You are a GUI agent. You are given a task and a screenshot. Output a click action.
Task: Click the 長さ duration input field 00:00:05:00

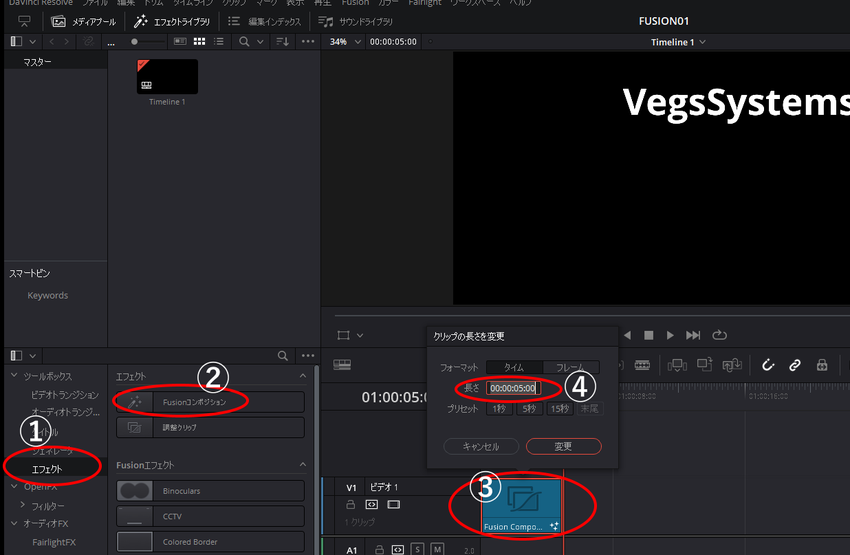point(513,388)
